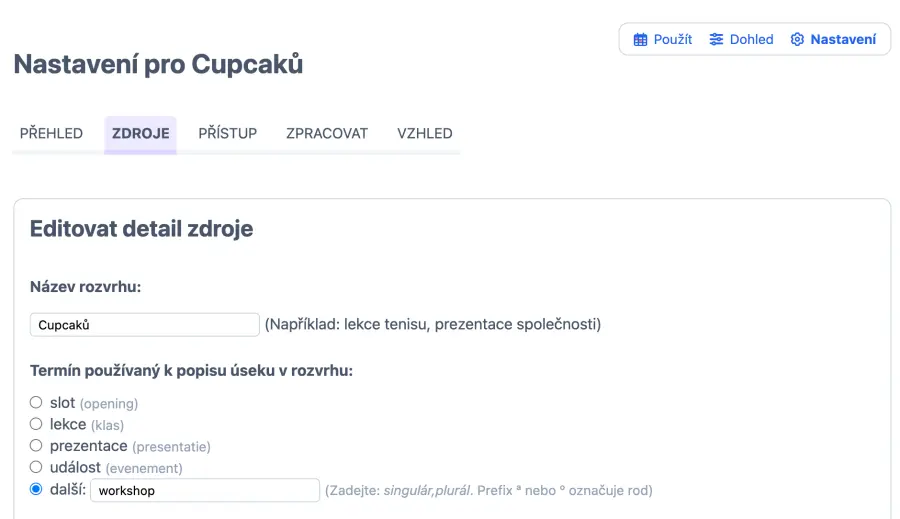The image size is (900, 519).
Task: Pick the prezentace radio option
Action: 36,445
